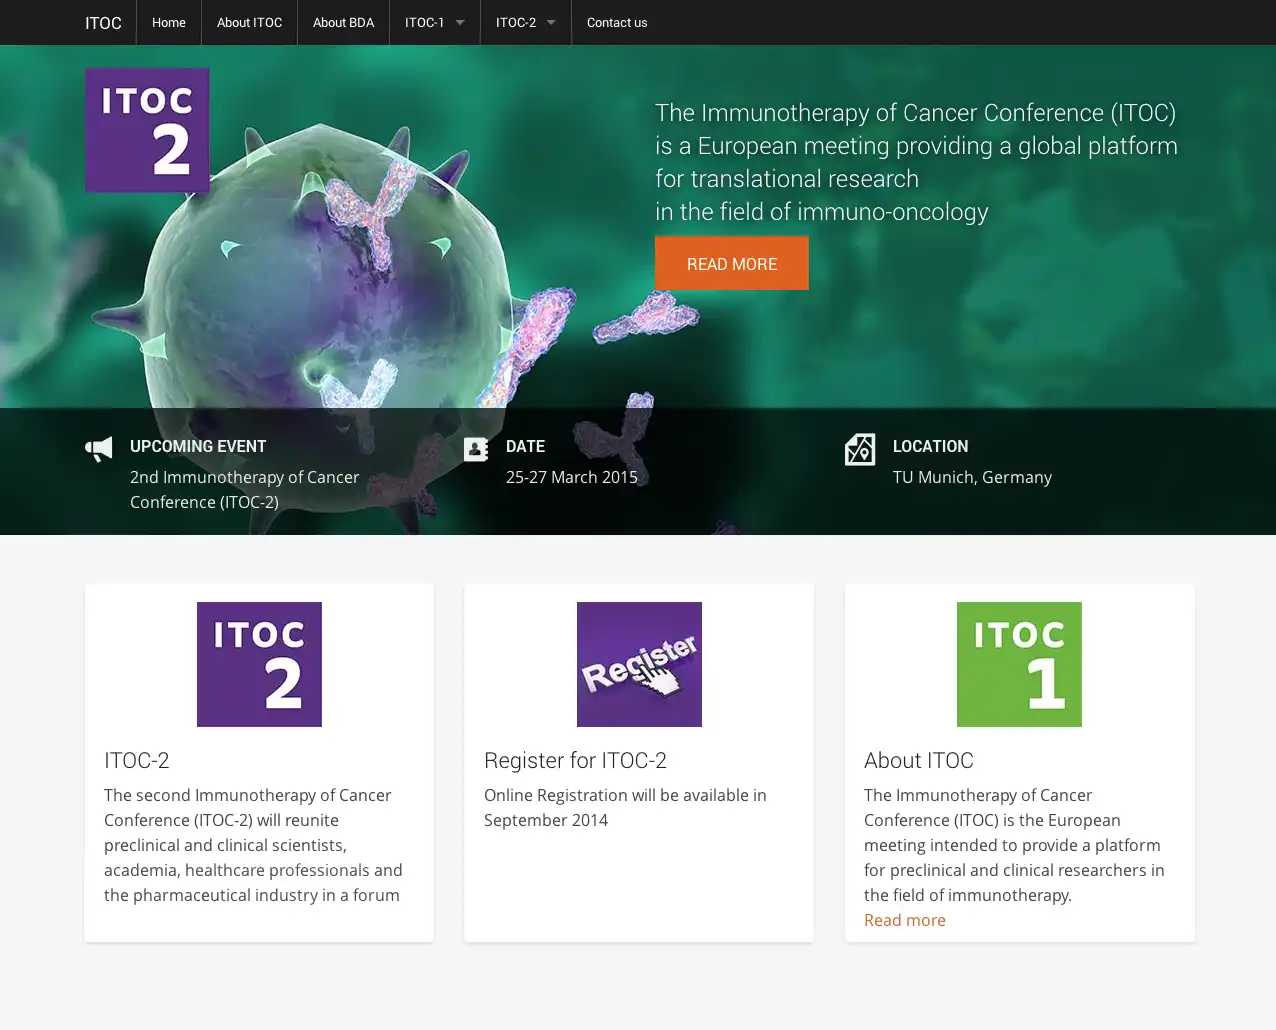This screenshot has width=1276, height=1030.
Task: Click the ITOC 2 logo in hero banner
Action: [x=147, y=130]
